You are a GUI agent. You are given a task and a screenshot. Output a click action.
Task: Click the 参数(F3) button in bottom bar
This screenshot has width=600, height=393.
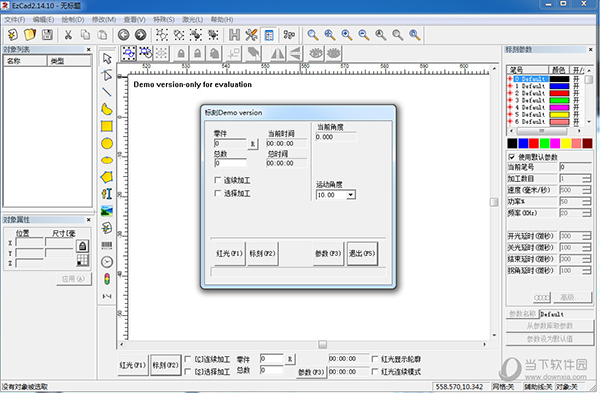click(311, 372)
